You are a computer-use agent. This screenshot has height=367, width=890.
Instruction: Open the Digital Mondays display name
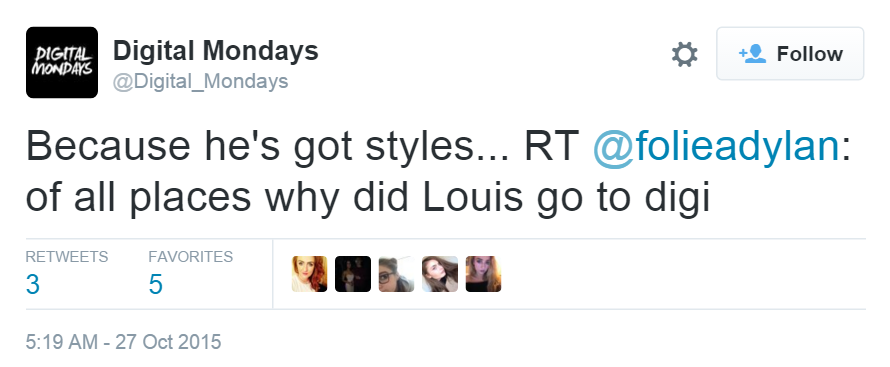coord(216,50)
